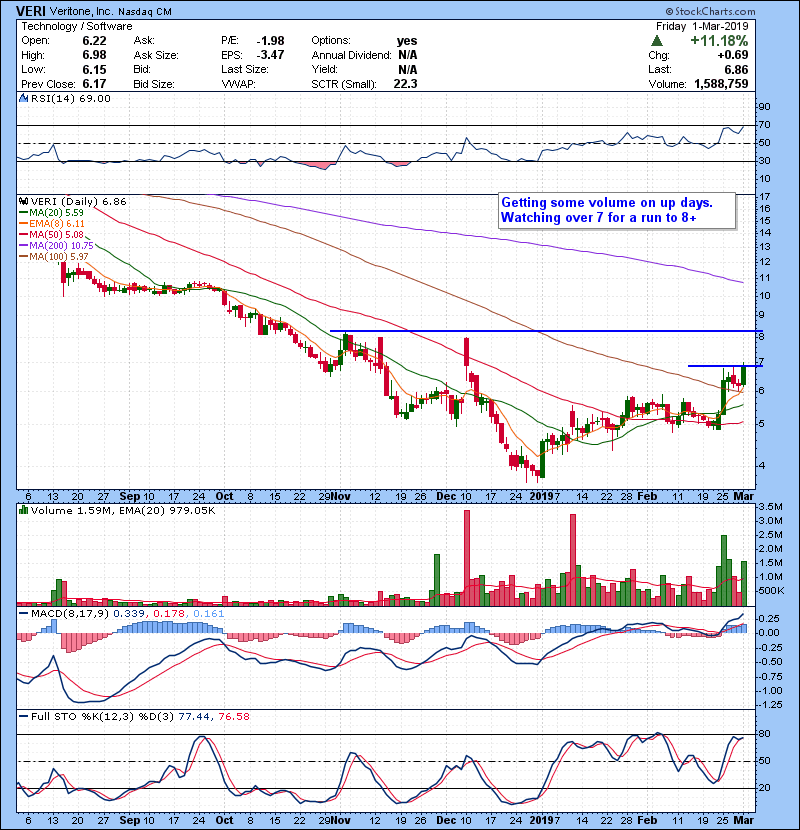
Task: Click the candlestick icon beside VERI (Daily)
Action: pos(23,202)
